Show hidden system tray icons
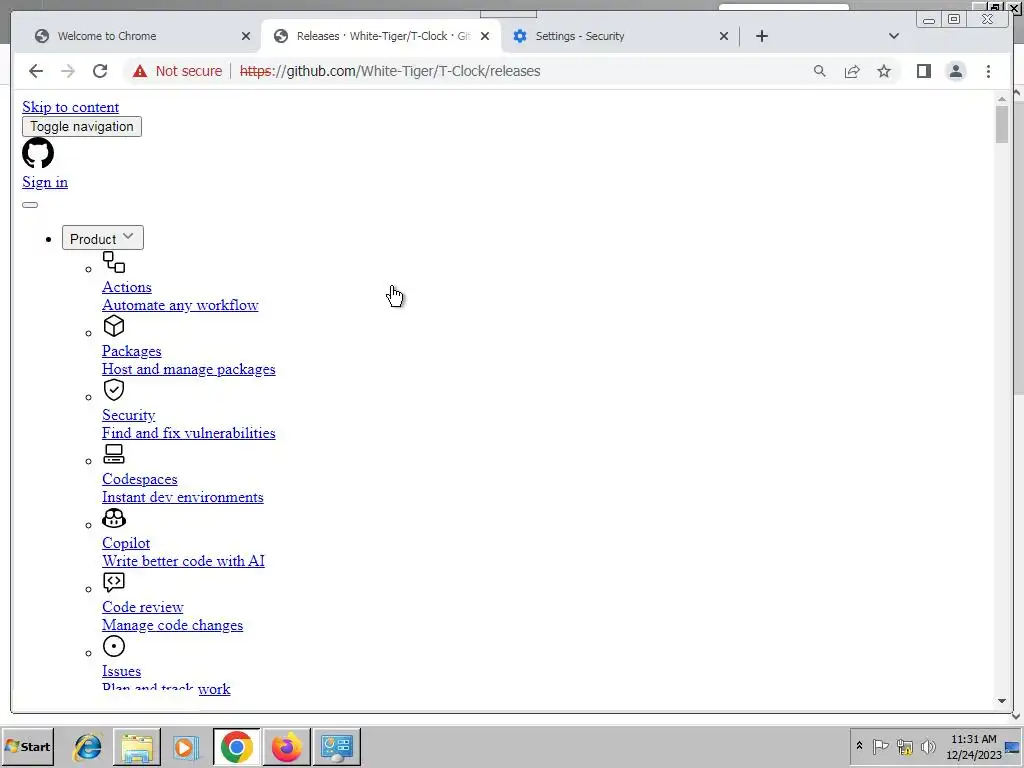1024x768 pixels. [859, 746]
